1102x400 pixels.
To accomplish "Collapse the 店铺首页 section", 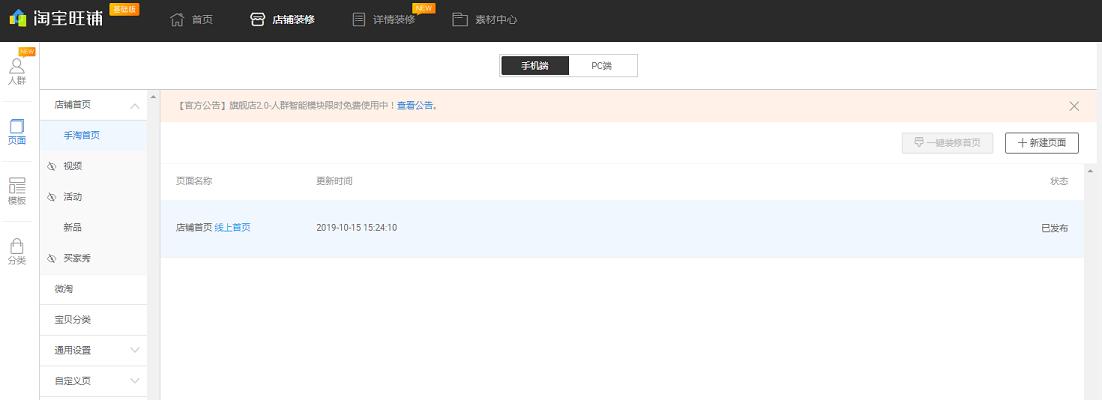I will [x=135, y=105].
